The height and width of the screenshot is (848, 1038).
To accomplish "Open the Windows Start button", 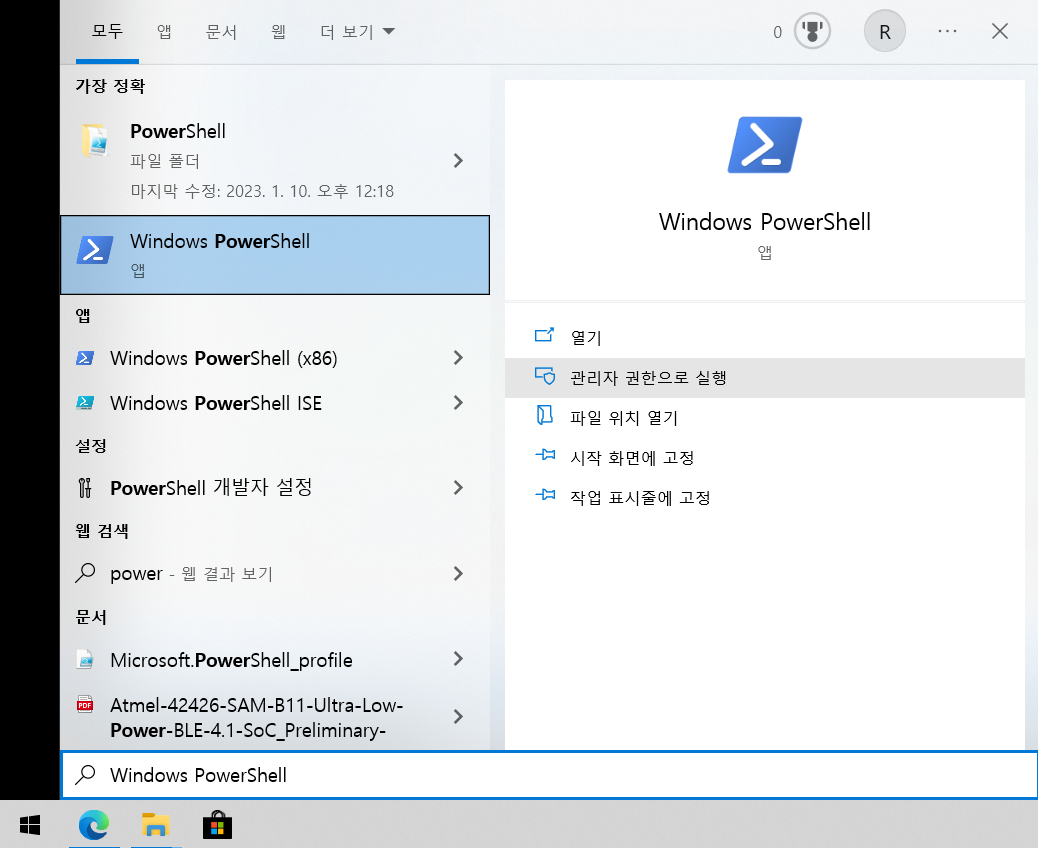I will pyautogui.click(x=30, y=825).
